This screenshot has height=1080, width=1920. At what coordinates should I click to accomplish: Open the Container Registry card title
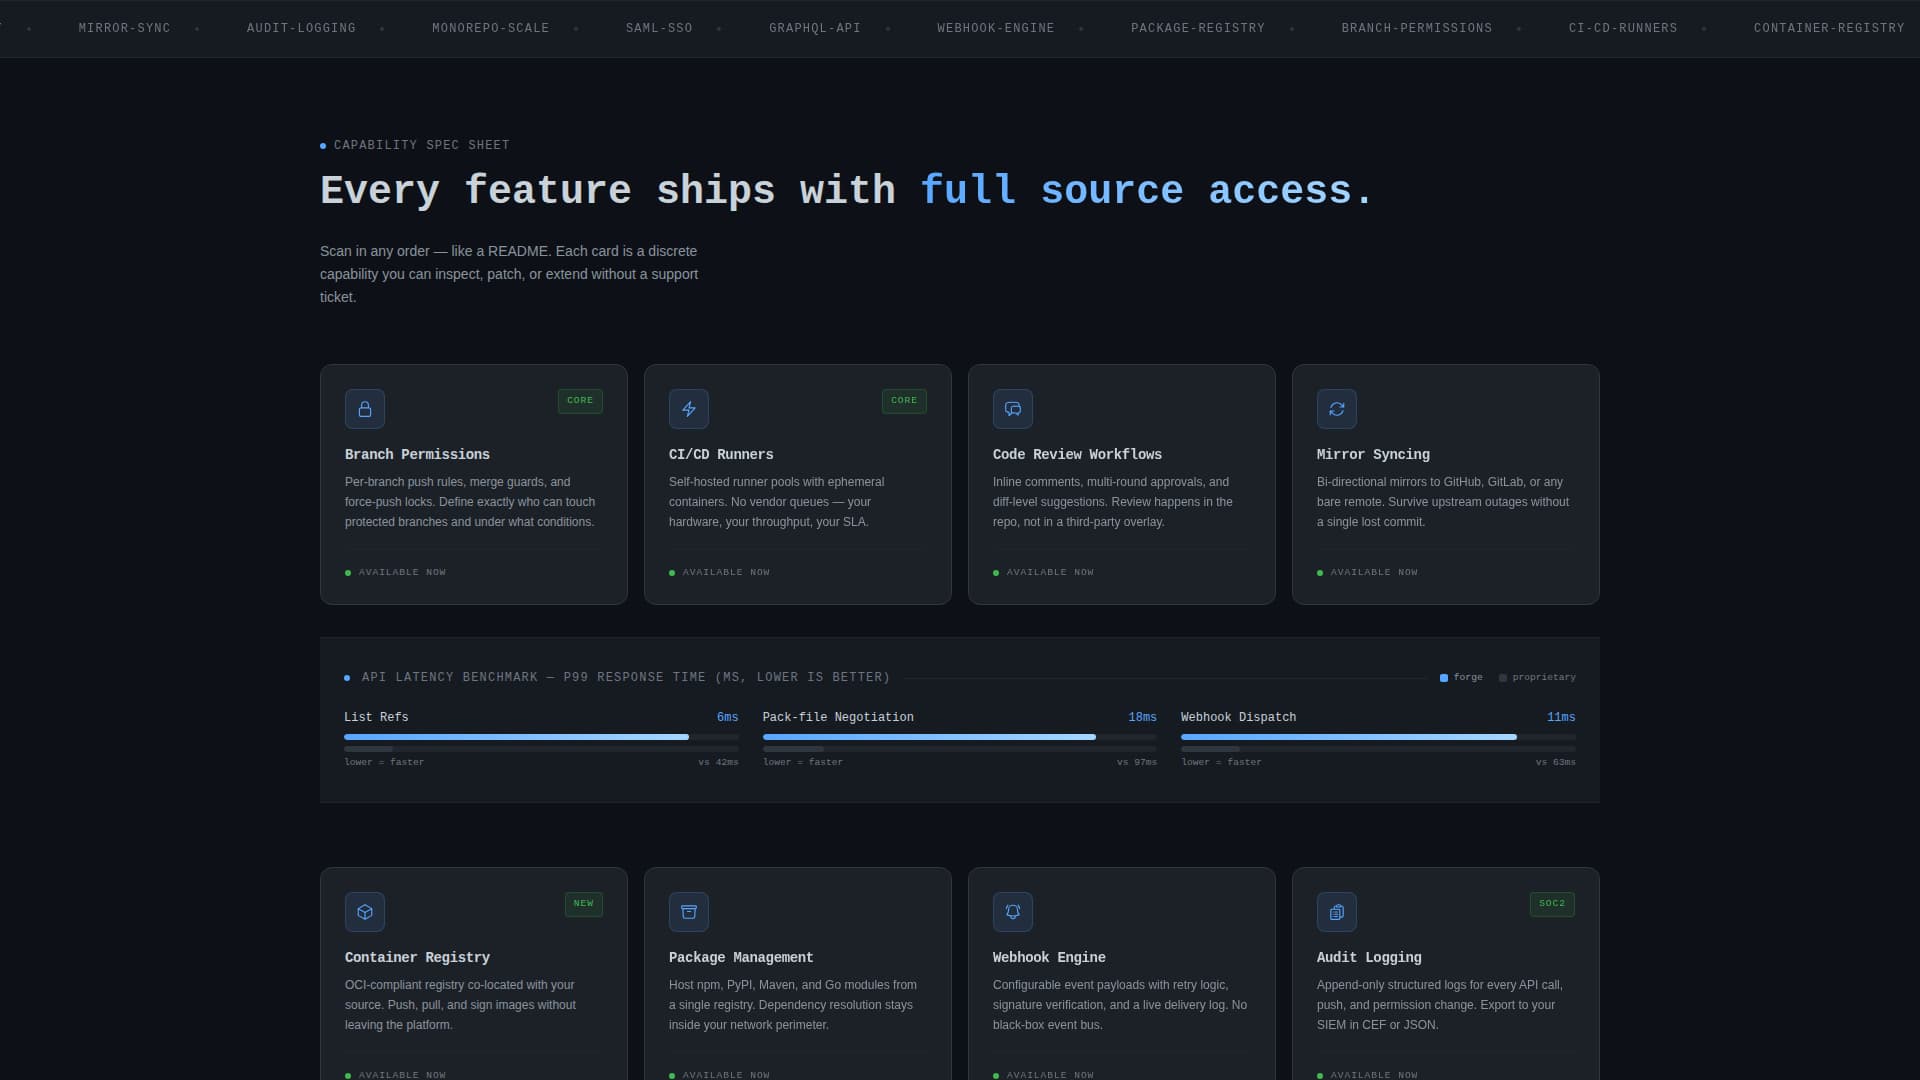click(417, 958)
